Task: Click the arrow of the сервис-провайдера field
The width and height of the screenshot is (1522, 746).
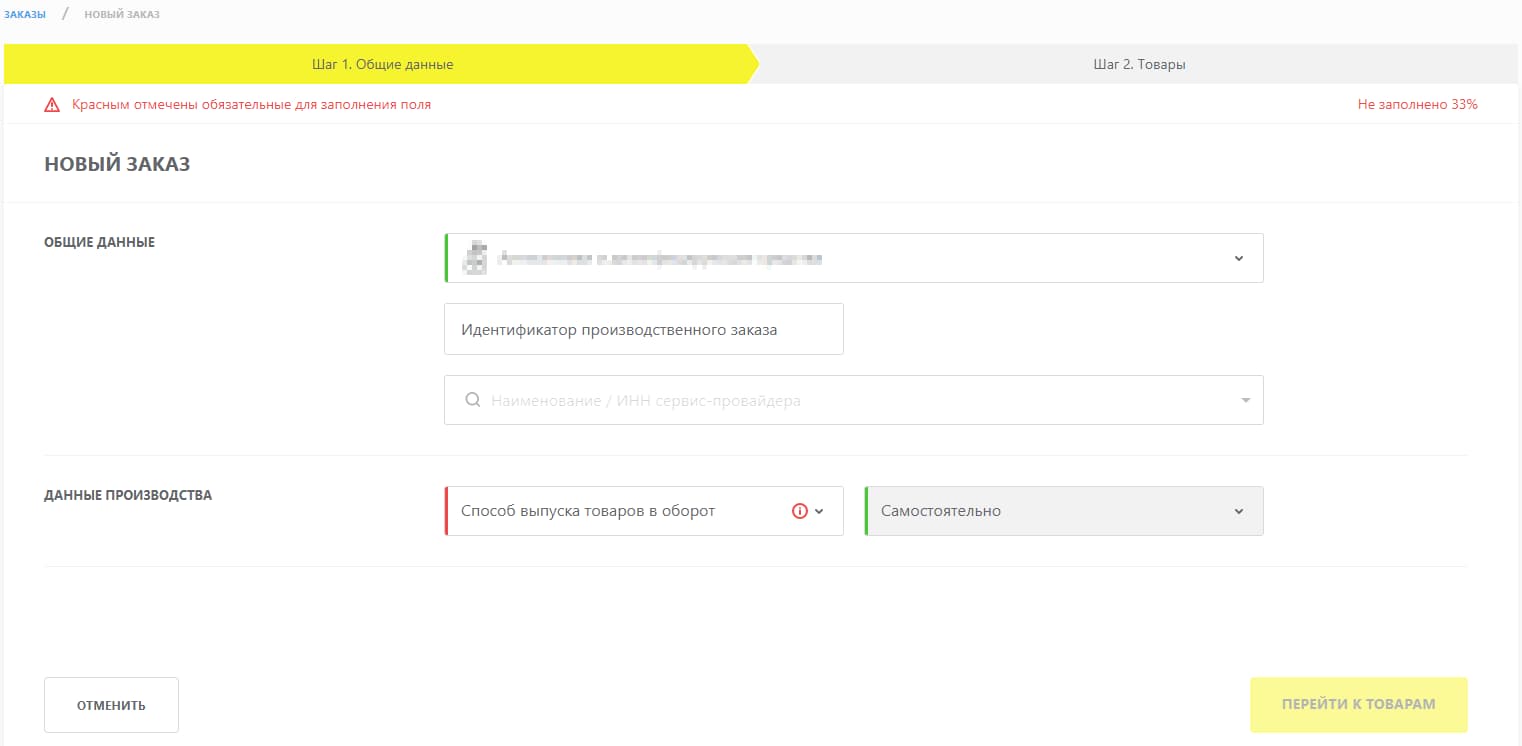Action: pyautogui.click(x=1245, y=400)
